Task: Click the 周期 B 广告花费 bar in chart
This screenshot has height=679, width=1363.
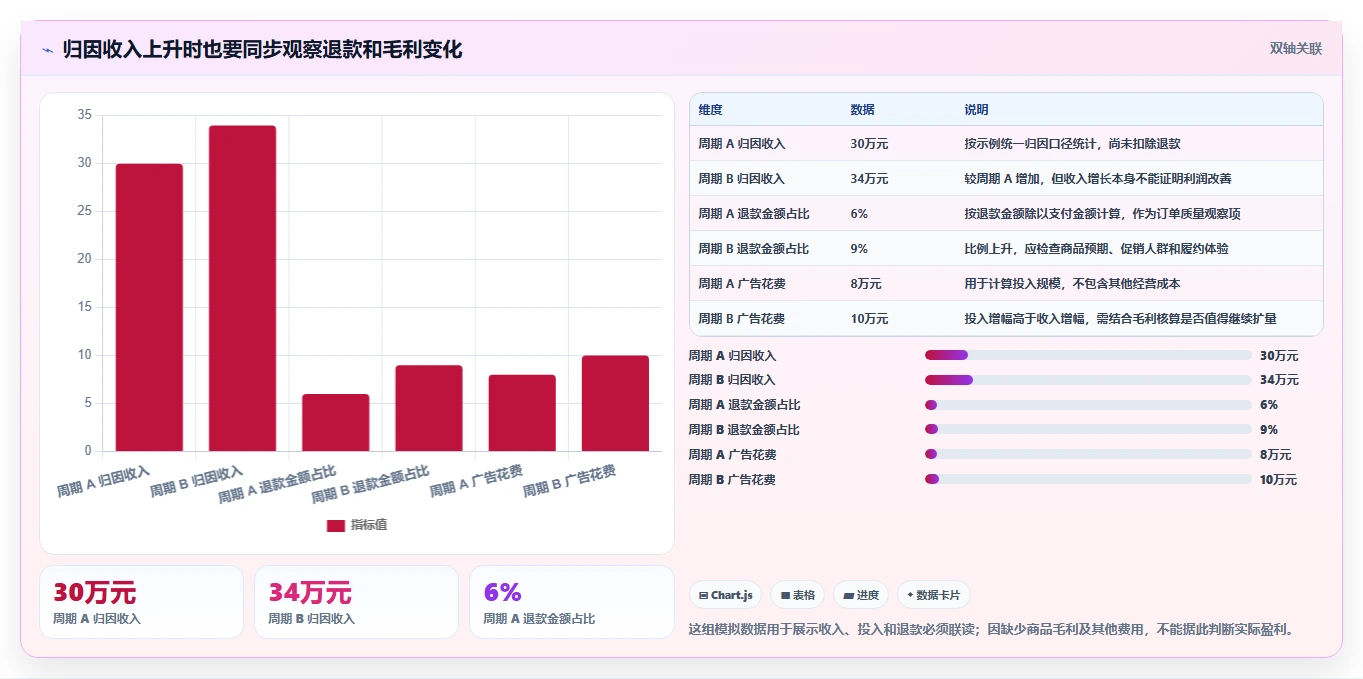Action: 615,403
